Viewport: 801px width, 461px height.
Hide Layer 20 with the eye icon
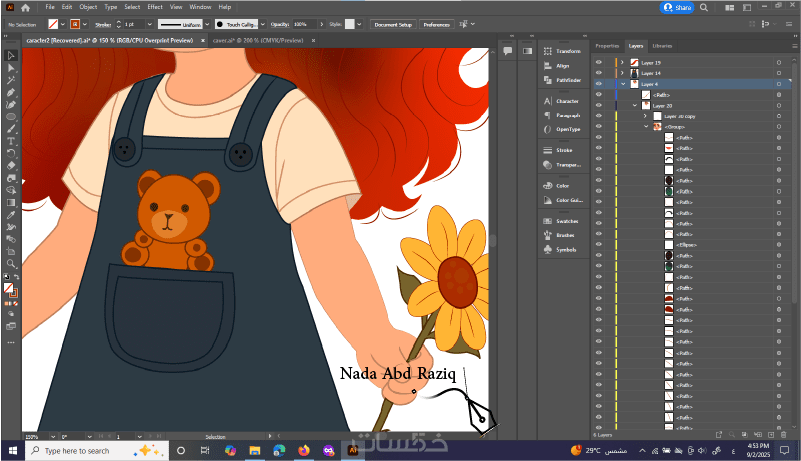(x=599, y=105)
